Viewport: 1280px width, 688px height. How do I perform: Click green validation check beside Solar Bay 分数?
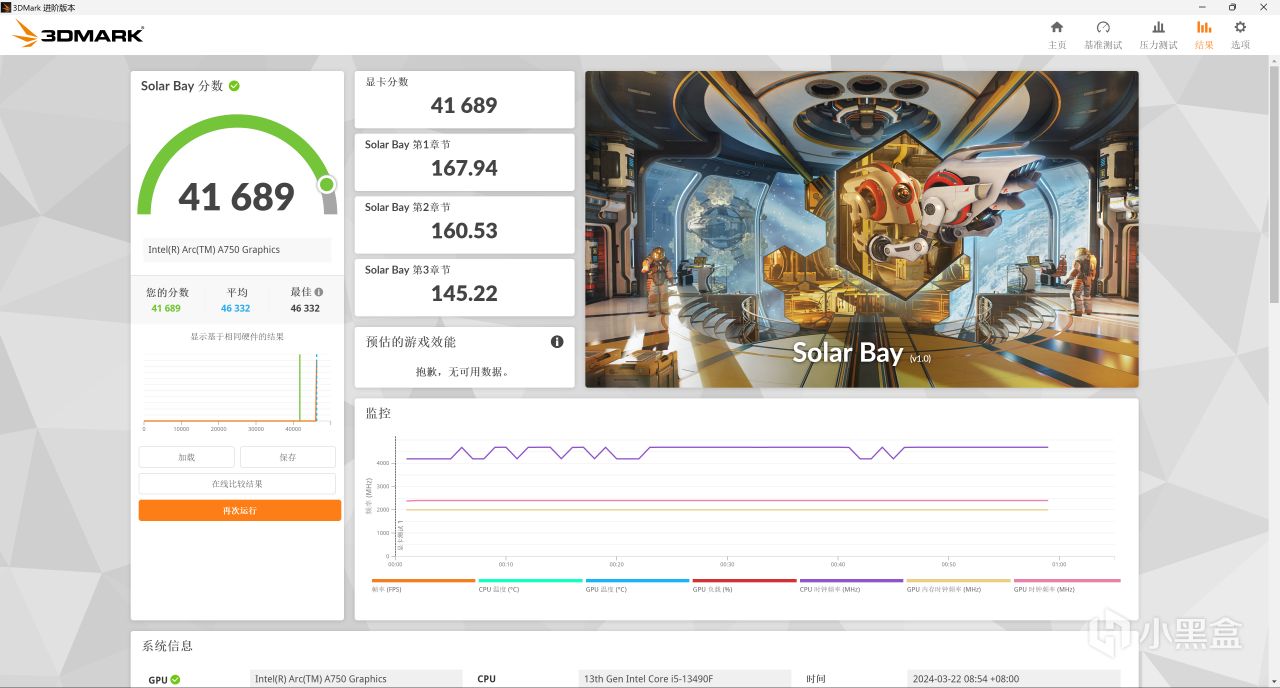[234, 86]
